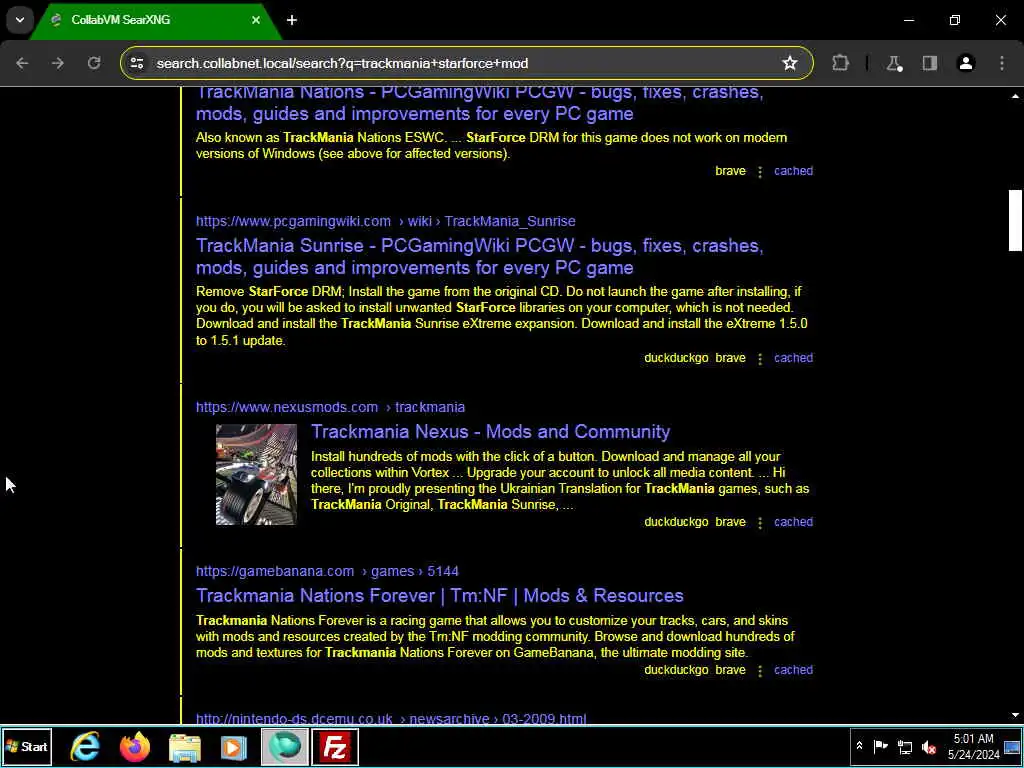Viewport: 1024px width, 768px height.
Task: Bookmark this page with the star
Action: pyautogui.click(x=790, y=63)
